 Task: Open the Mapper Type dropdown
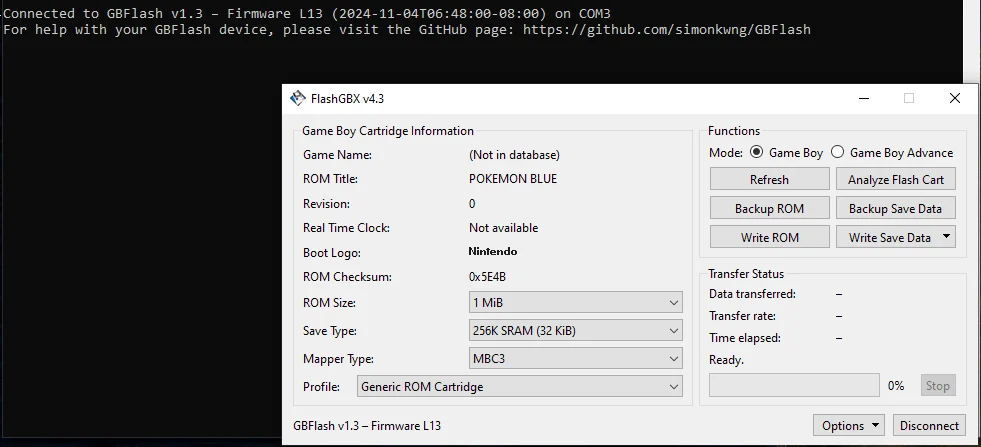point(576,359)
